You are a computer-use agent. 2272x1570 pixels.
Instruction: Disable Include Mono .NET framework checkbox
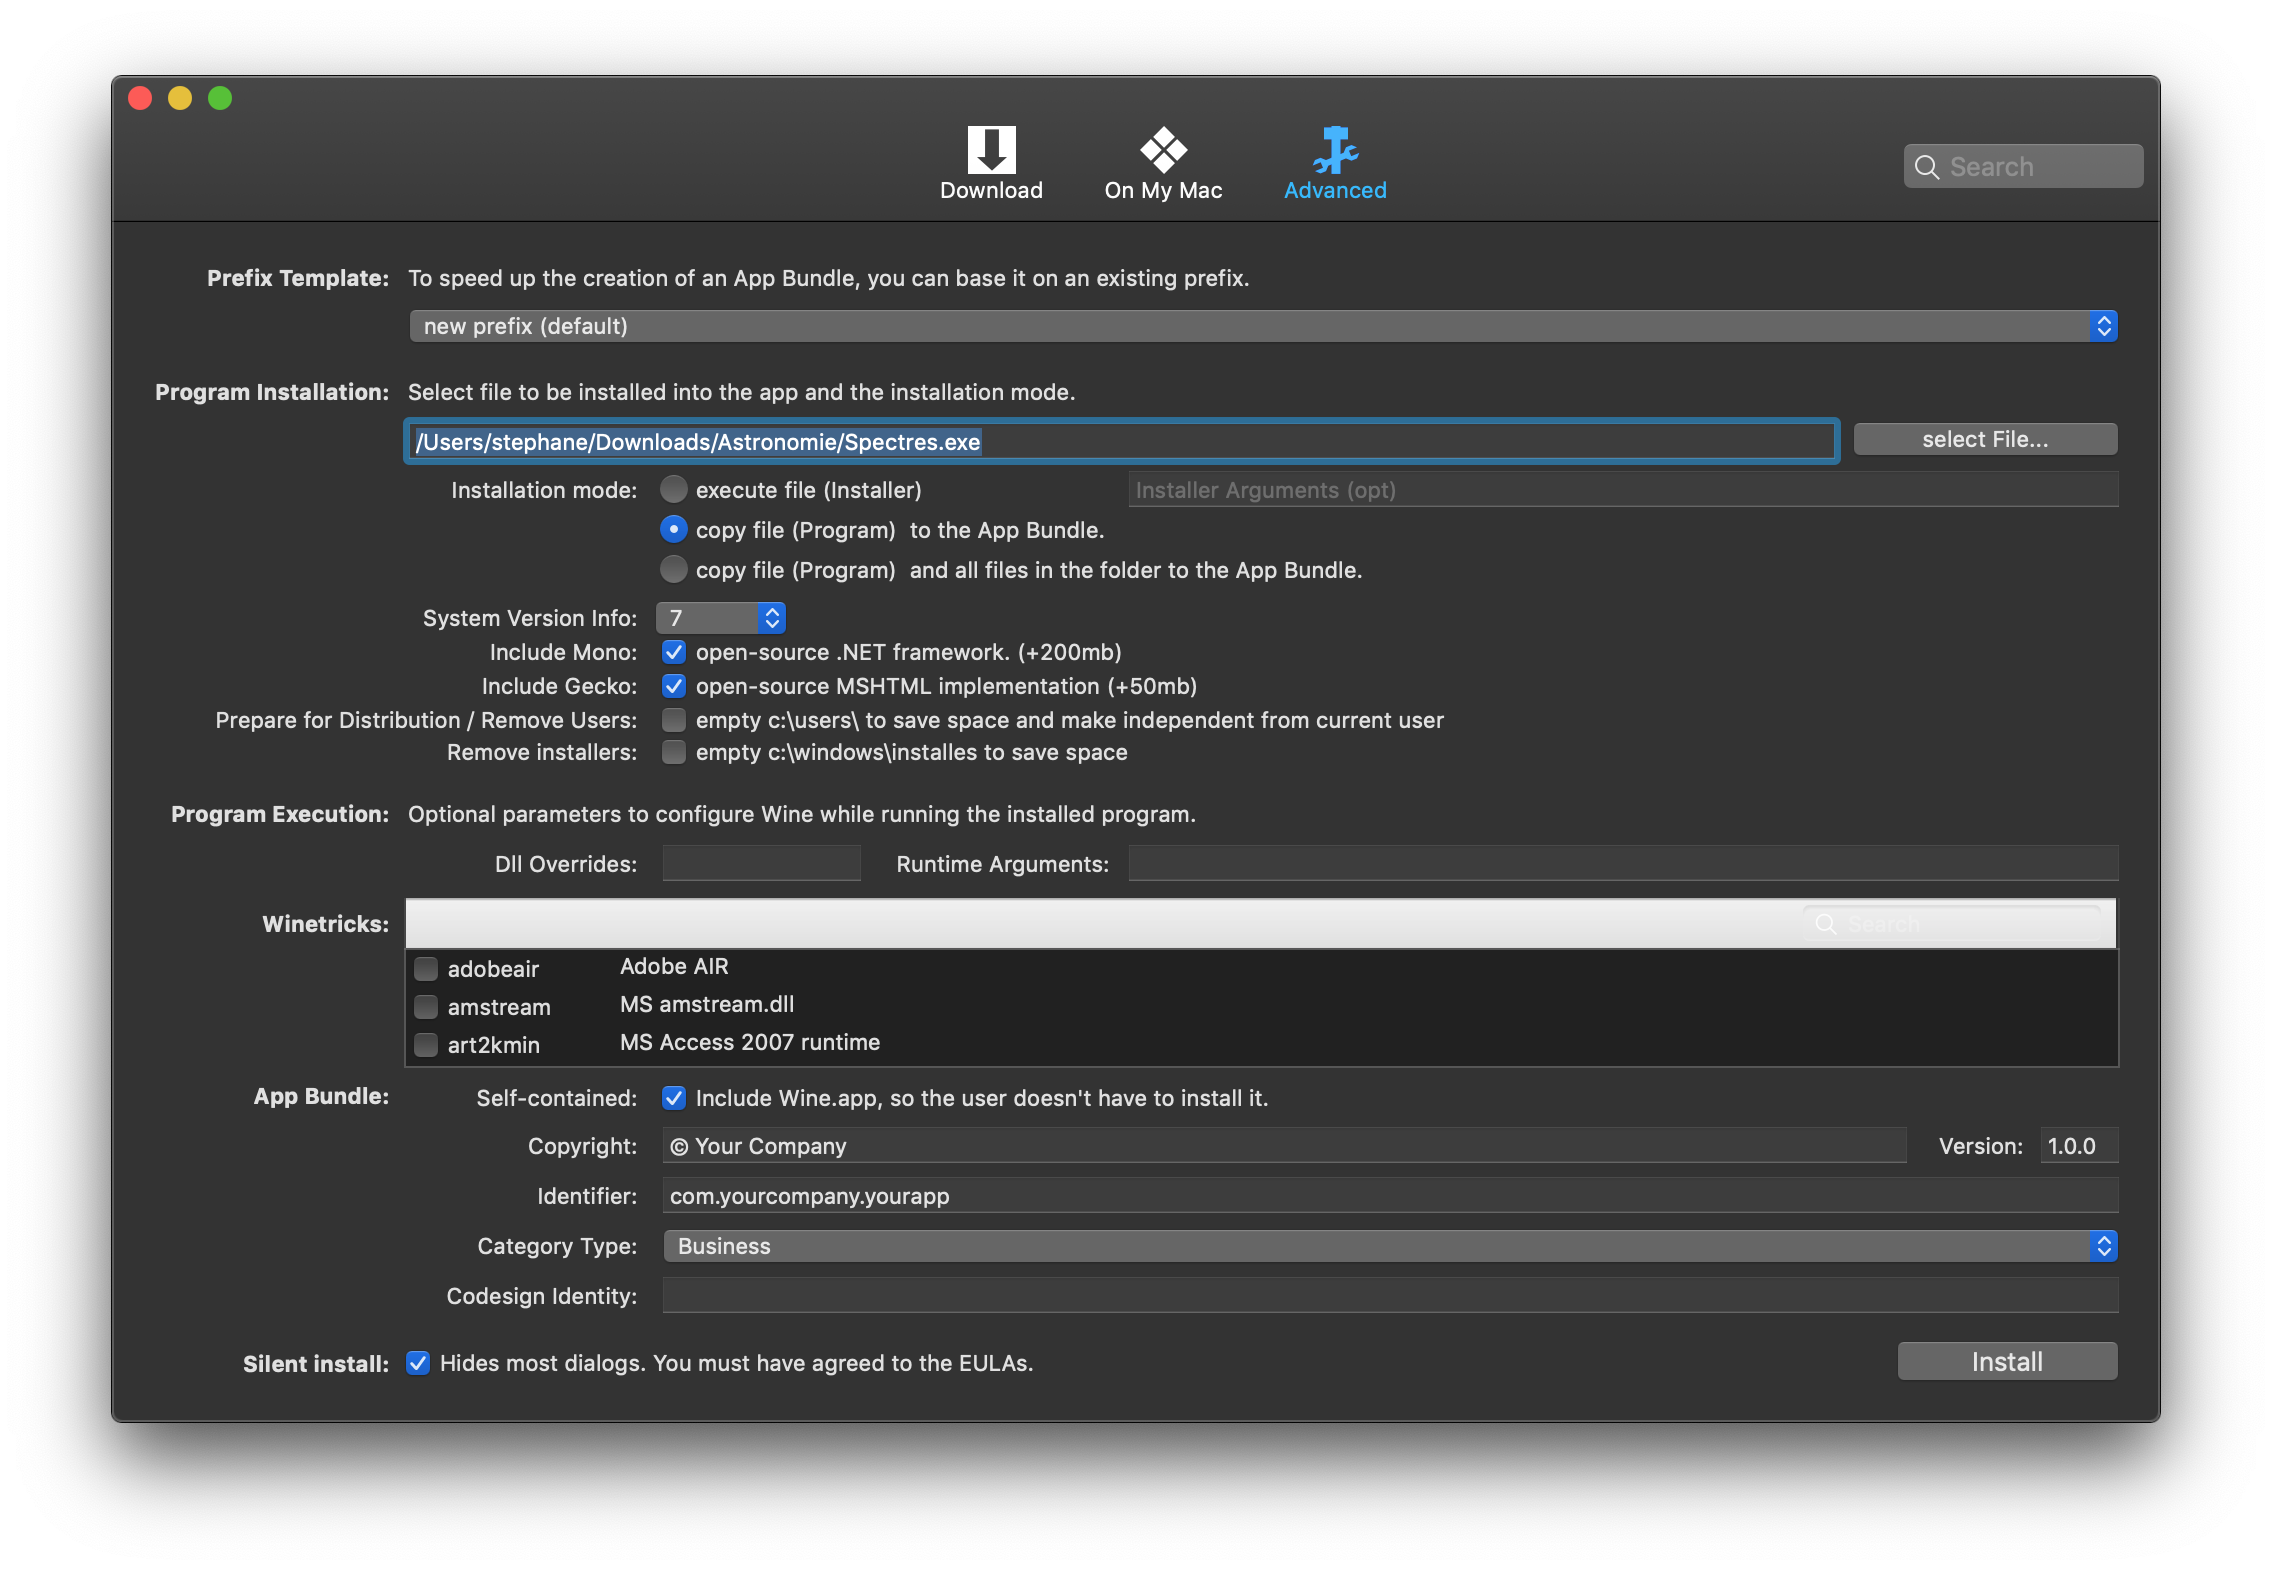coord(674,652)
